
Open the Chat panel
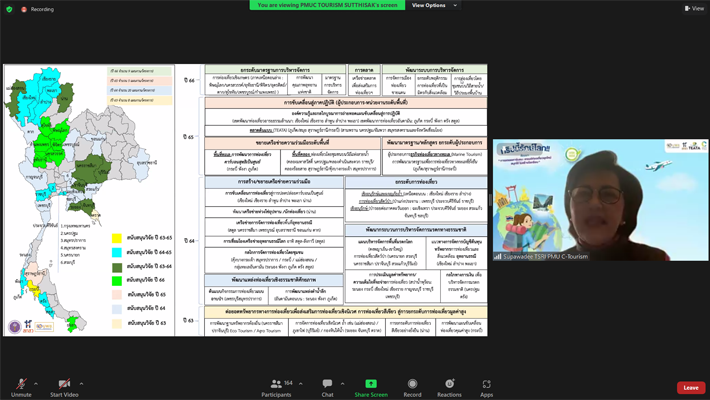327,386
